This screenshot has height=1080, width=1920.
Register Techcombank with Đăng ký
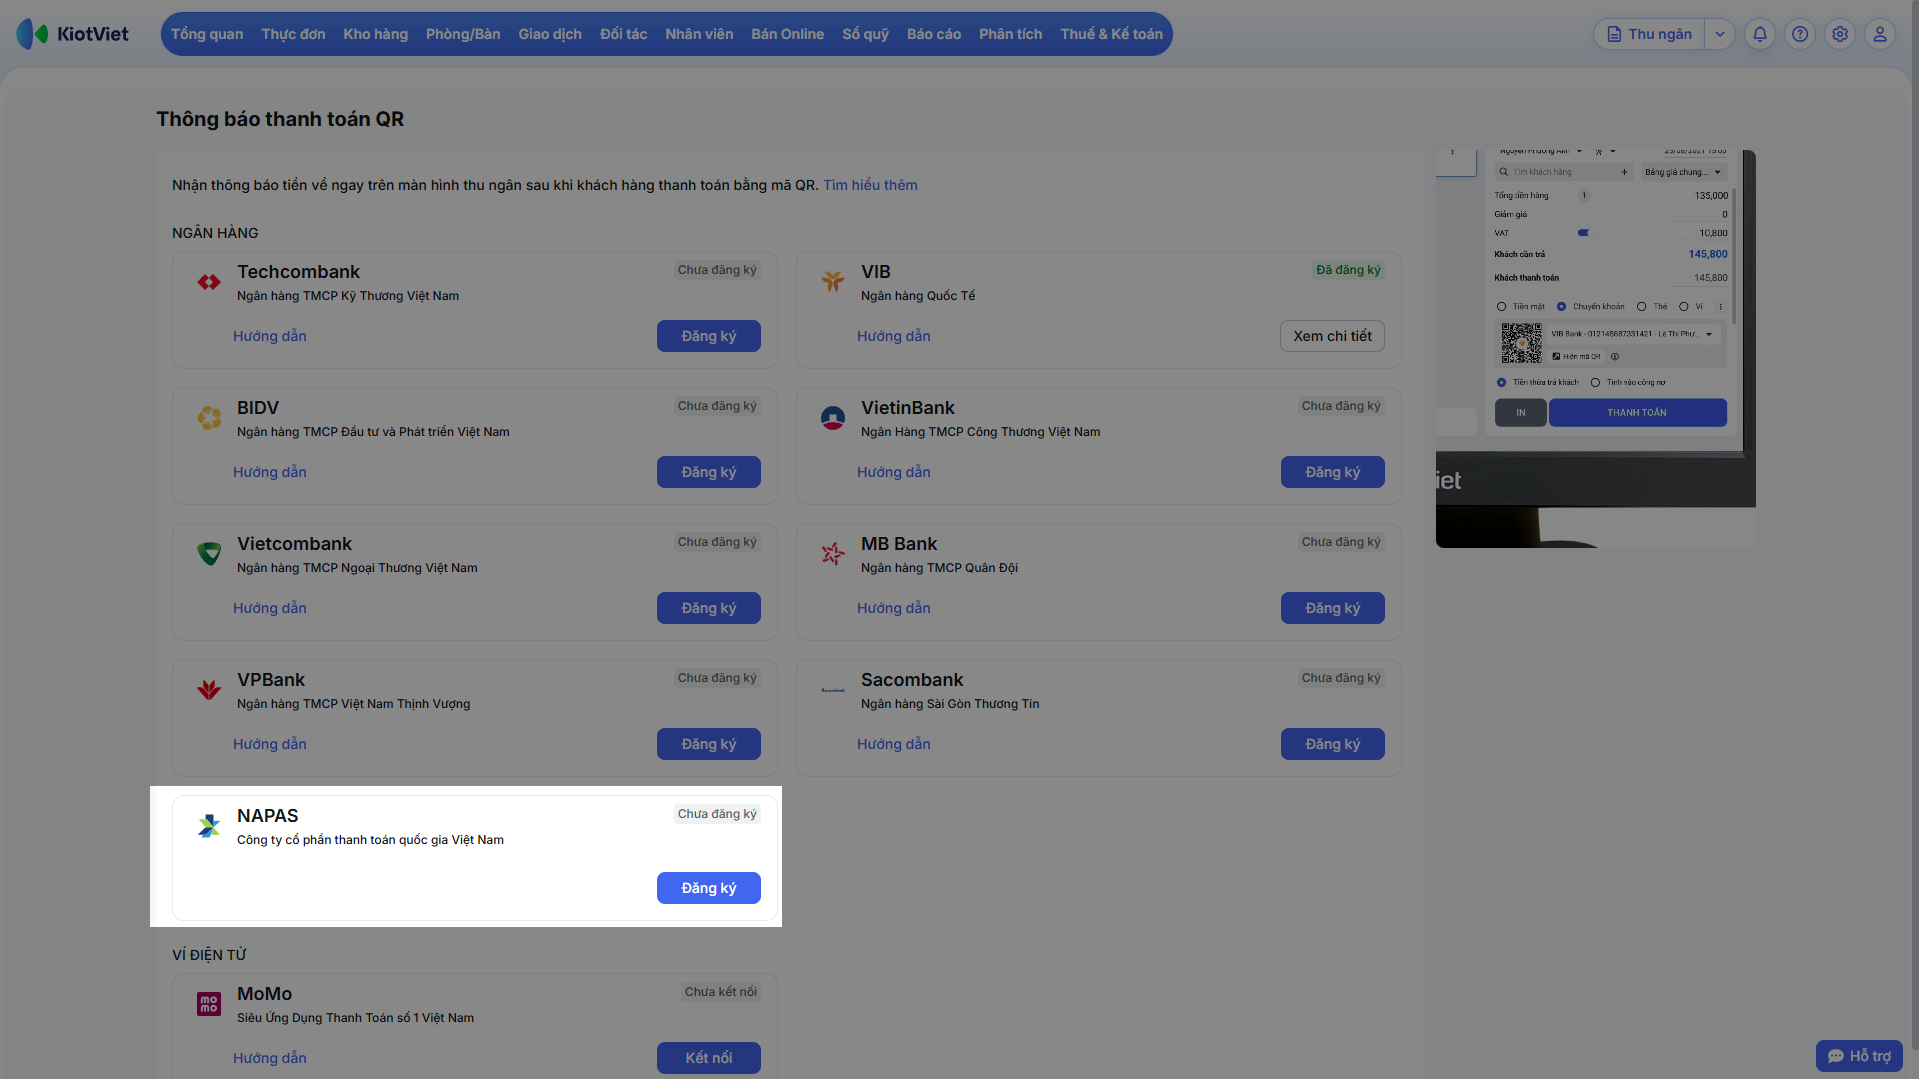coord(709,336)
